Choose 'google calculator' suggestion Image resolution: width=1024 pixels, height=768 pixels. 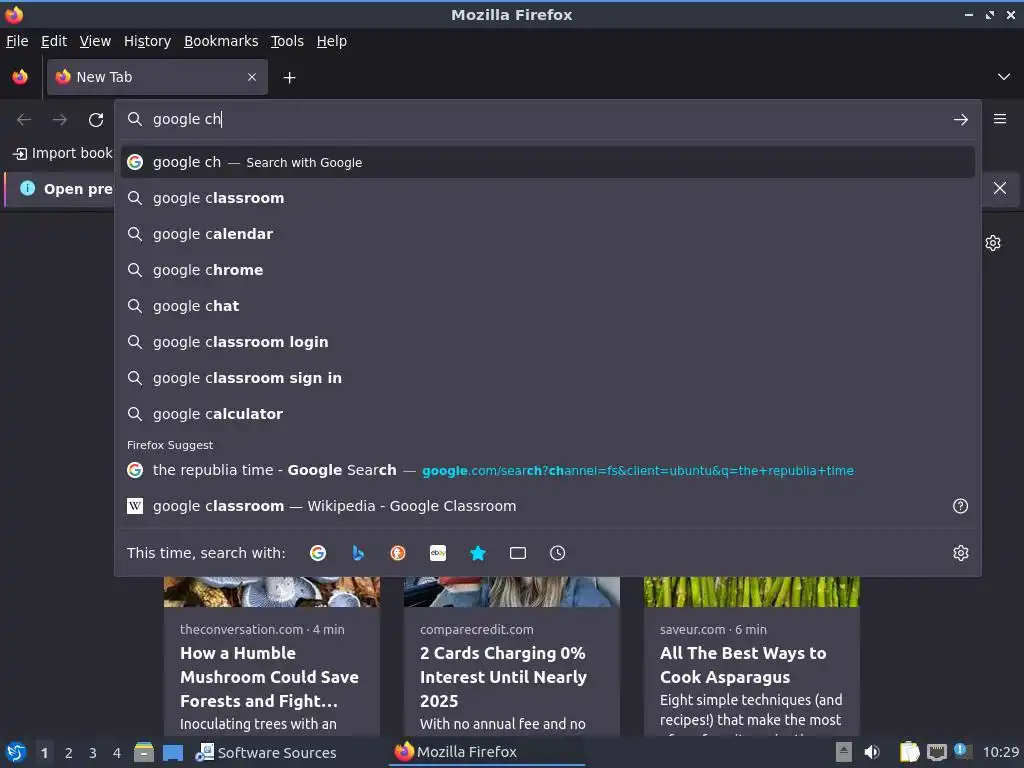tap(547, 413)
